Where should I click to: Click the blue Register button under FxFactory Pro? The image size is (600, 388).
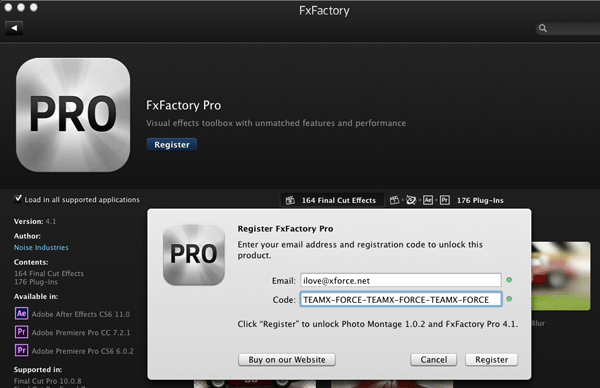coord(172,145)
